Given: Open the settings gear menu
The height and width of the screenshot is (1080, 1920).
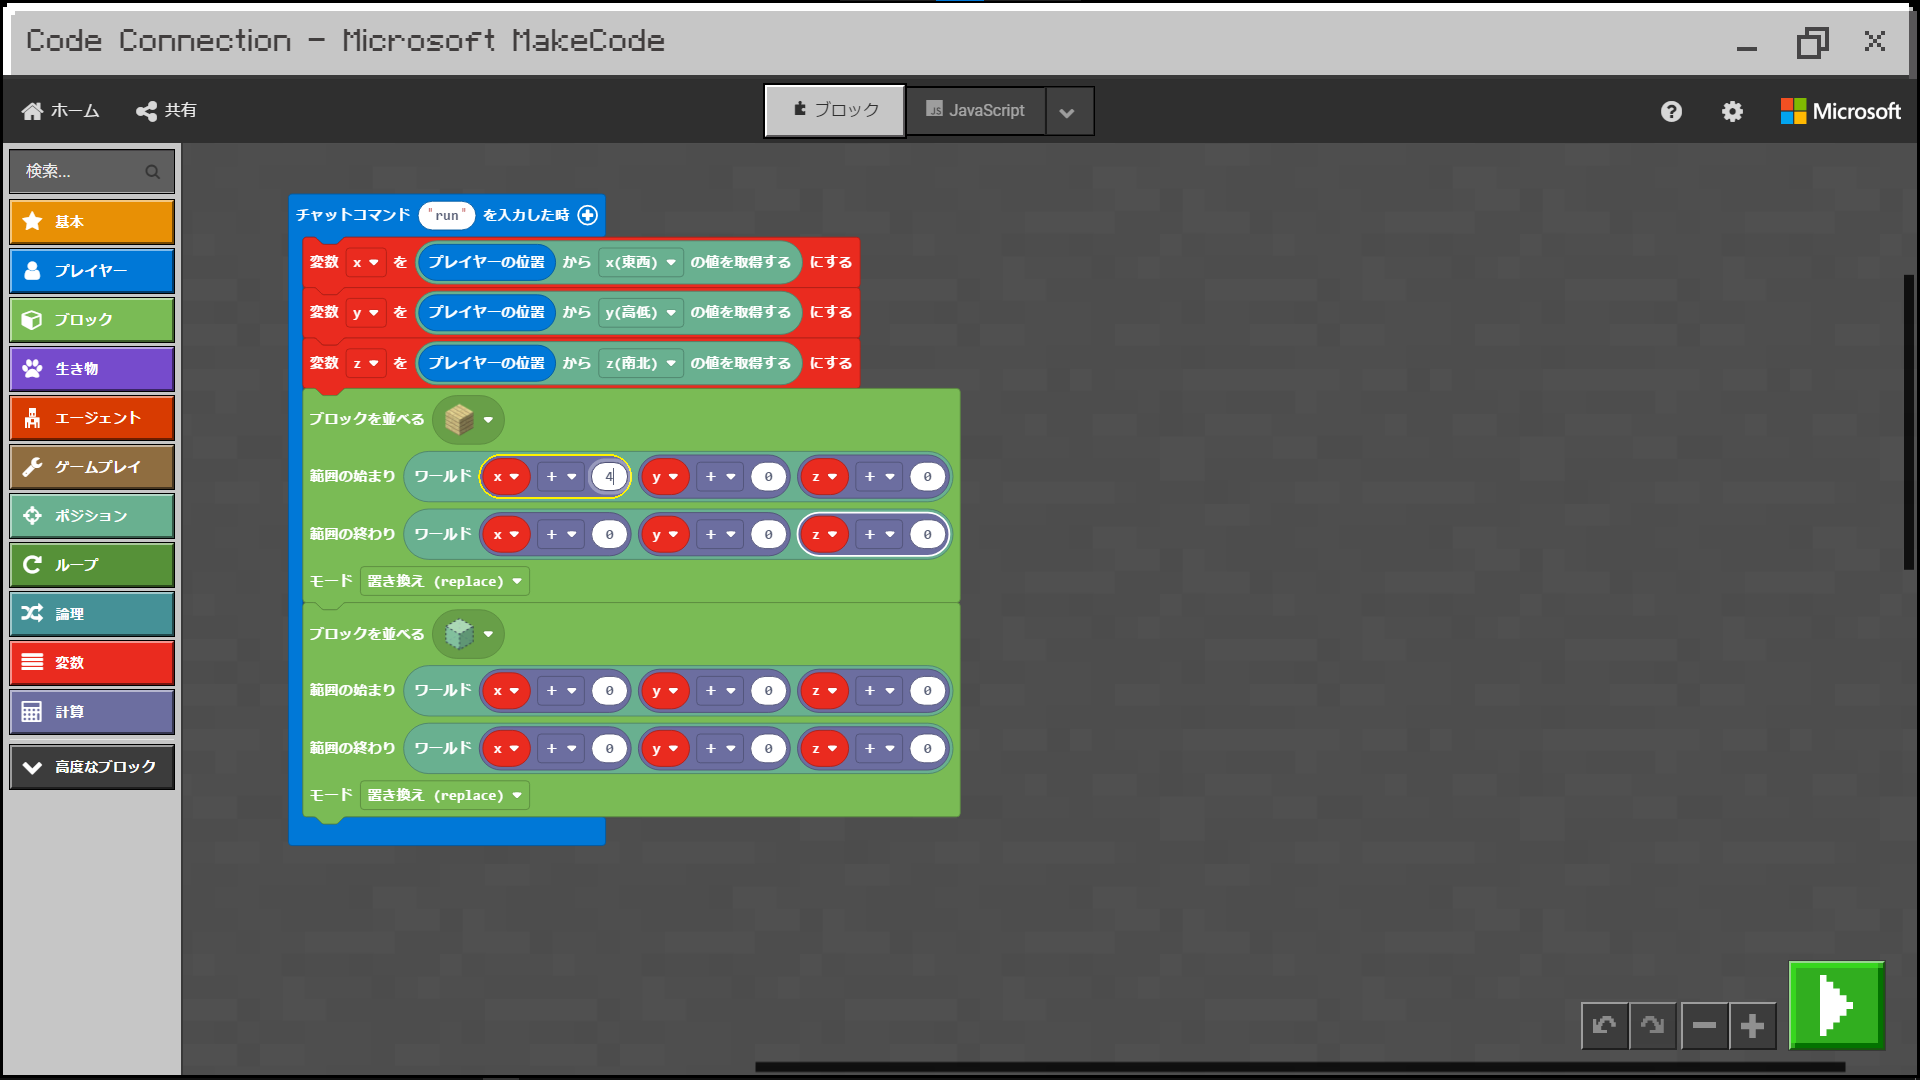Looking at the screenshot, I should point(1732,112).
